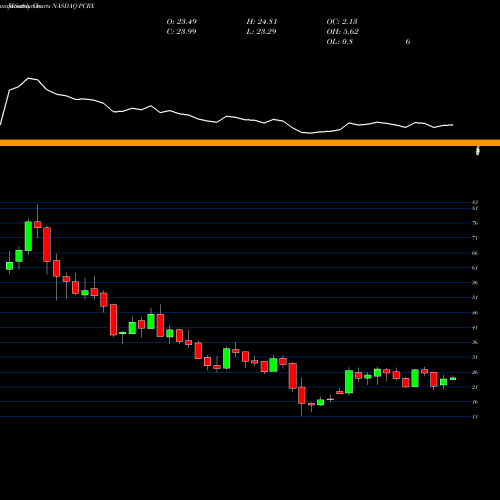Click the price axis label '82'
Viewport: 500px width, 500px height.
tap(475, 202)
